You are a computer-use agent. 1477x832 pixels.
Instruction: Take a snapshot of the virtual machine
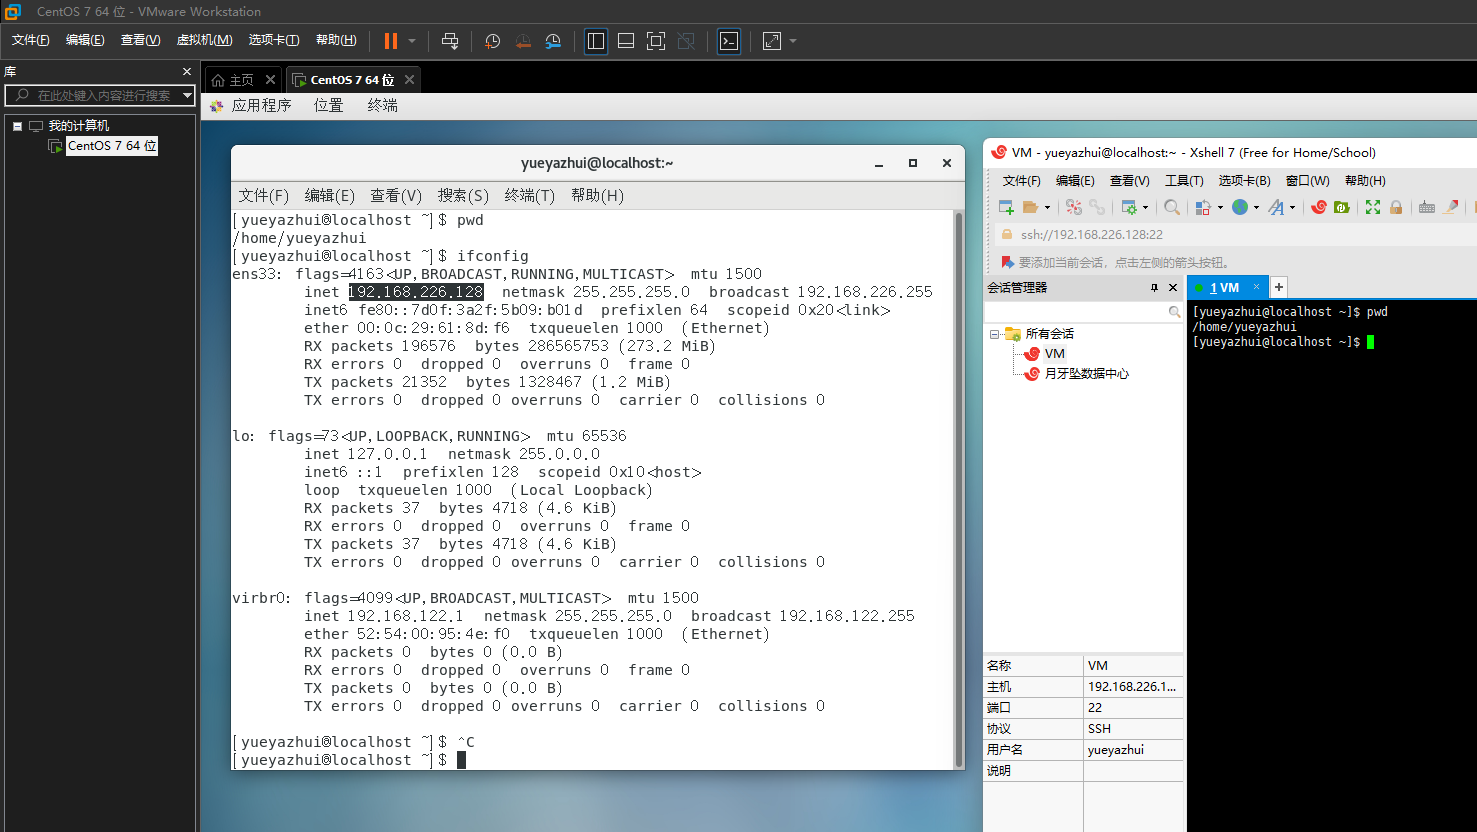pos(491,41)
